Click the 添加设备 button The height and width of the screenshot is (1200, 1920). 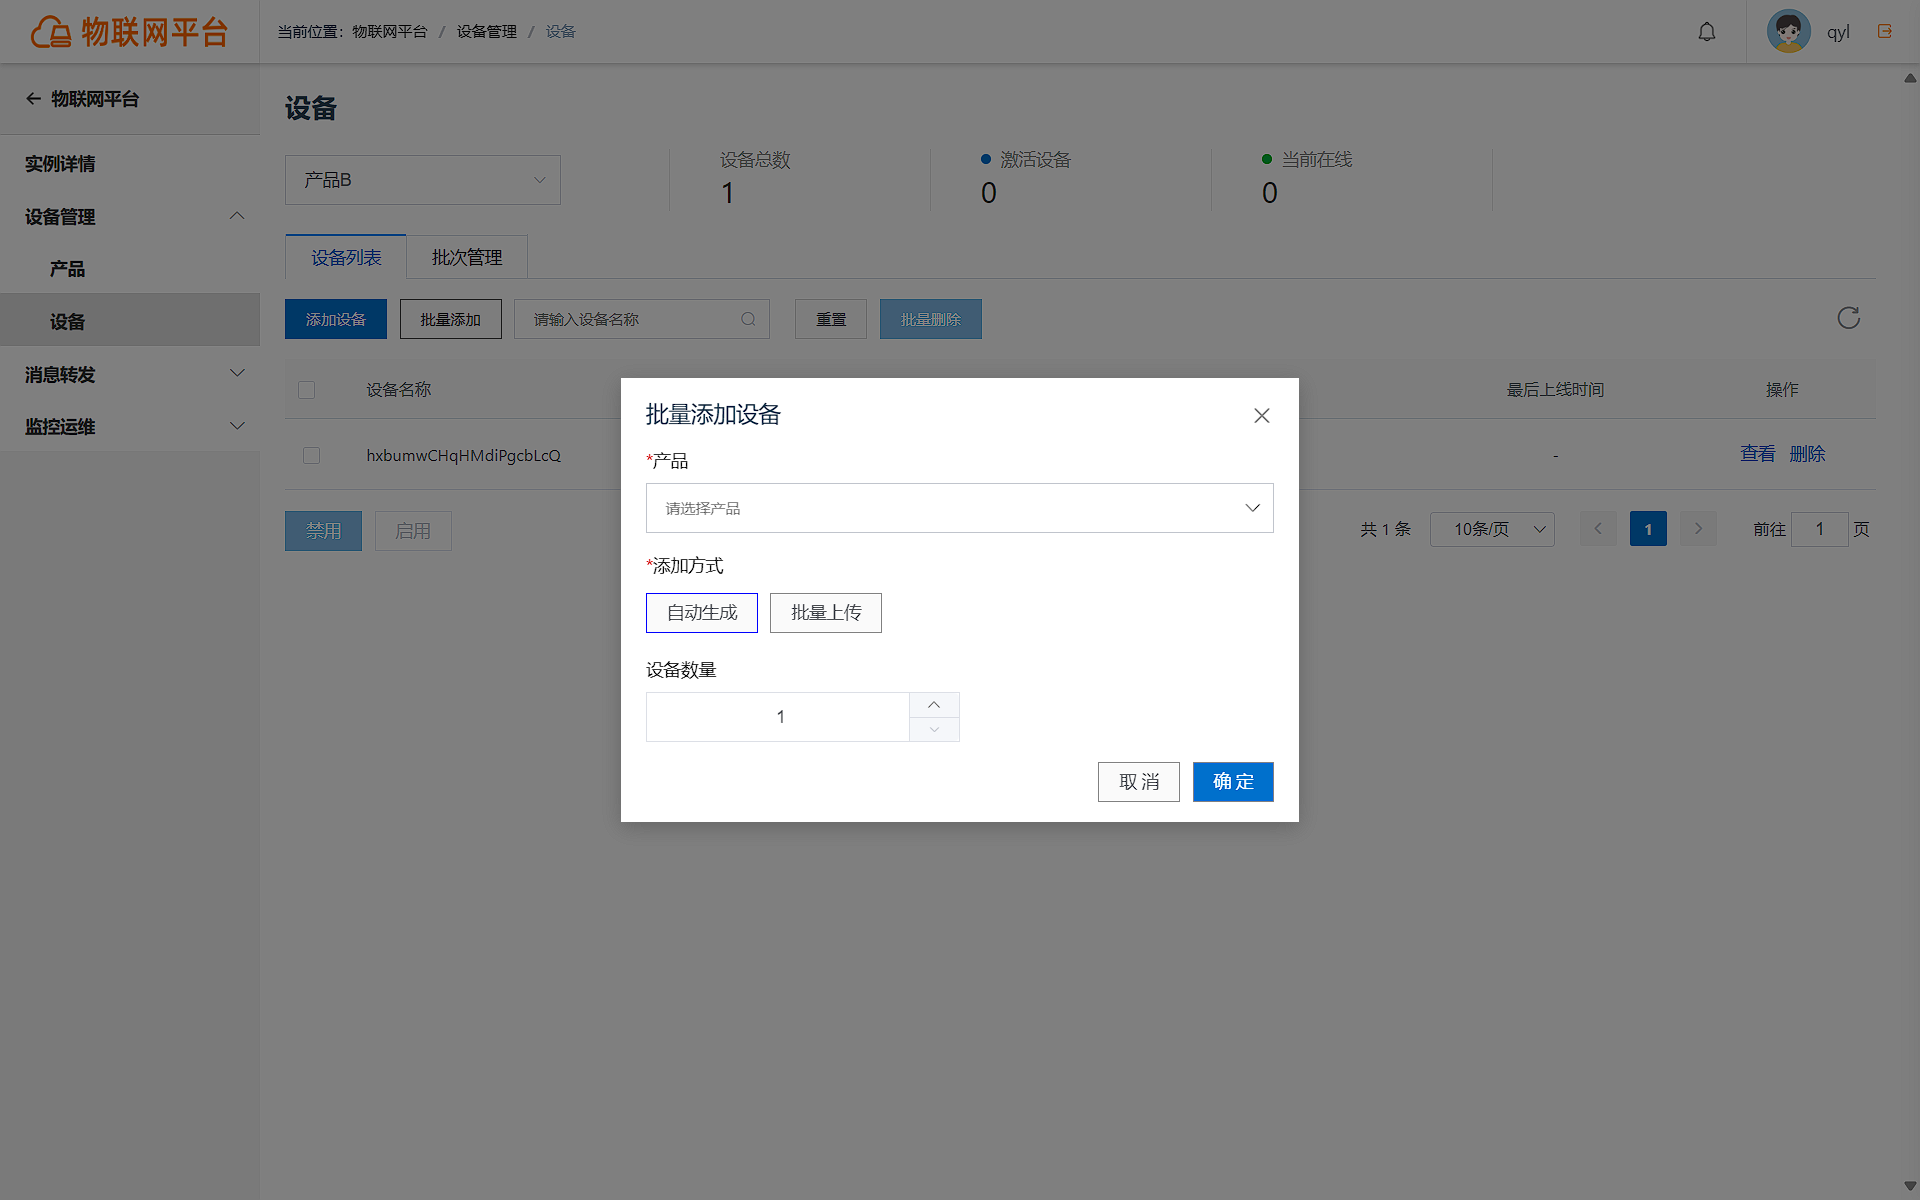tap(336, 319)
